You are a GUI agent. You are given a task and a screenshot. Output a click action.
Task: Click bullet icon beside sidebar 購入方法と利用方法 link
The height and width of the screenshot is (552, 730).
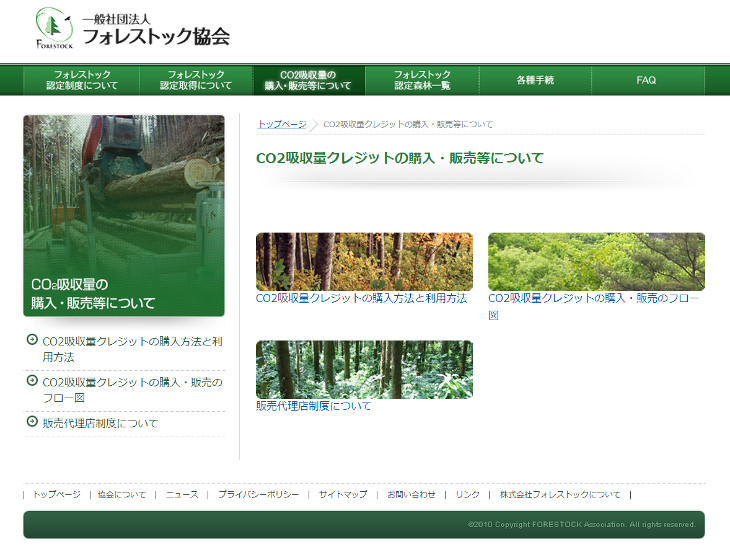[x=32, y=340]
